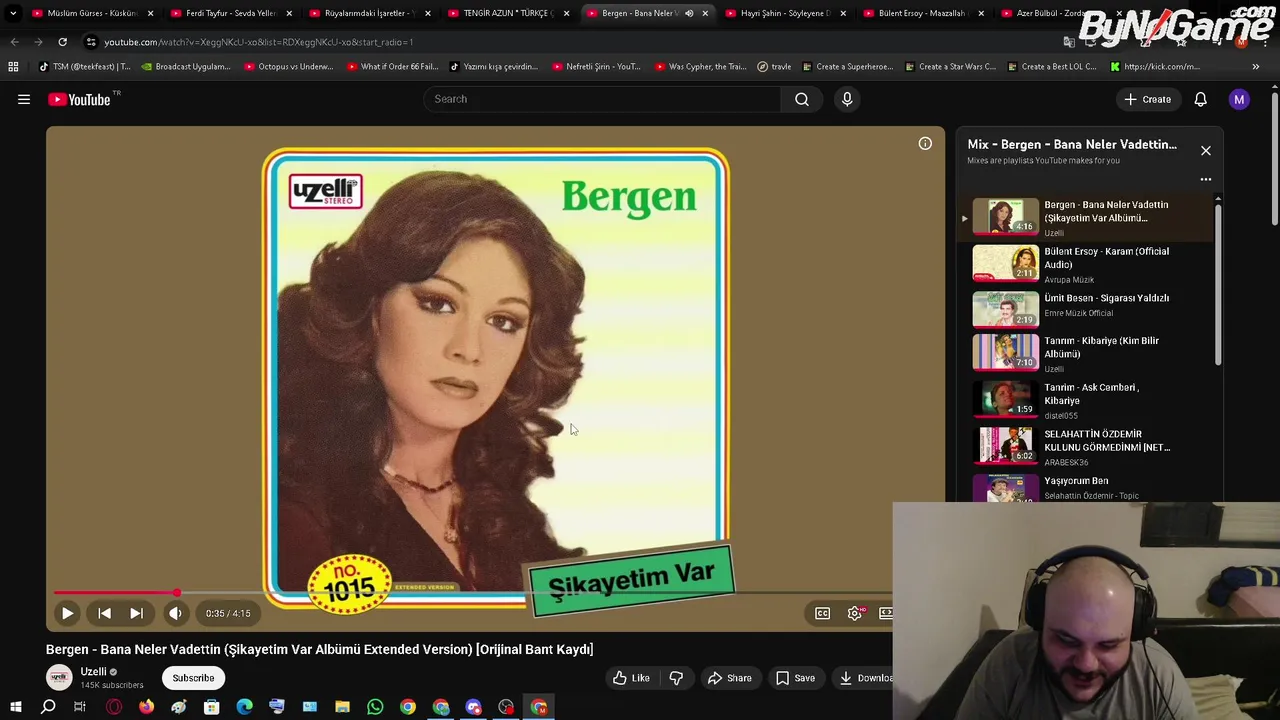Screen dimensions: 1280x720
Task: Click the Create button
Action: 1147,99
